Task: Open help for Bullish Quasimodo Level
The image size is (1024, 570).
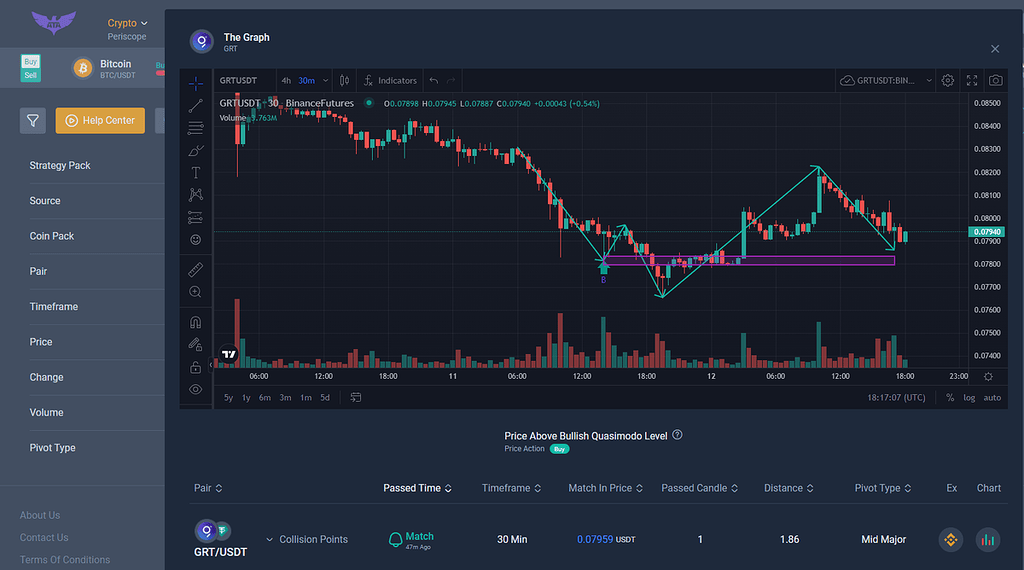Action: coord(677,435)
